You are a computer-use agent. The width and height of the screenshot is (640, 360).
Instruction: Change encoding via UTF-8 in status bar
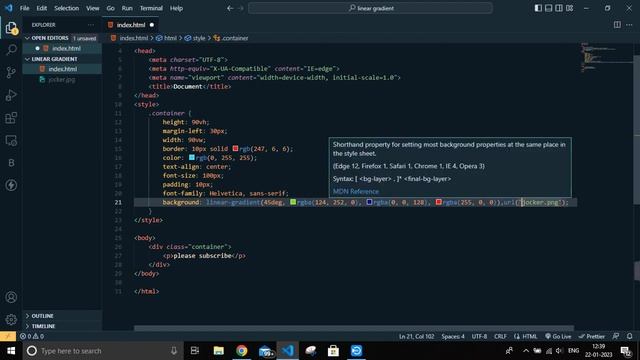pos(479,336)
